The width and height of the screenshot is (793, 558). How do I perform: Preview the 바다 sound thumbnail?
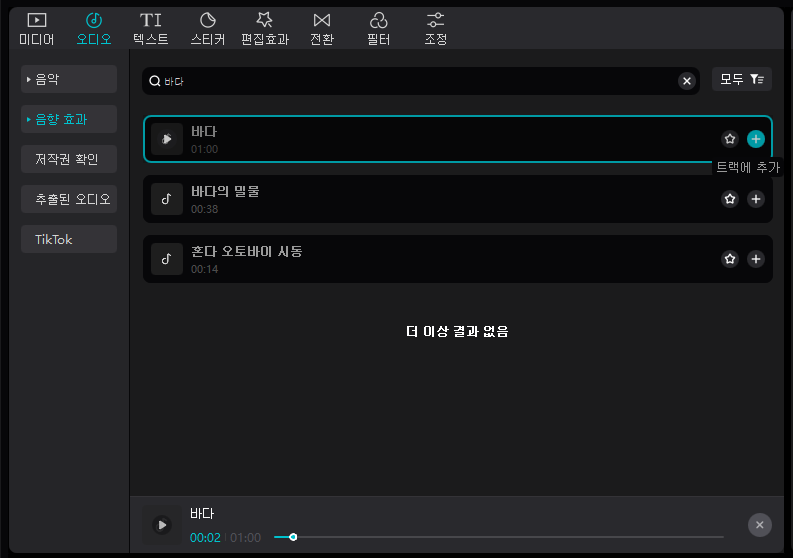click(167, 139)
